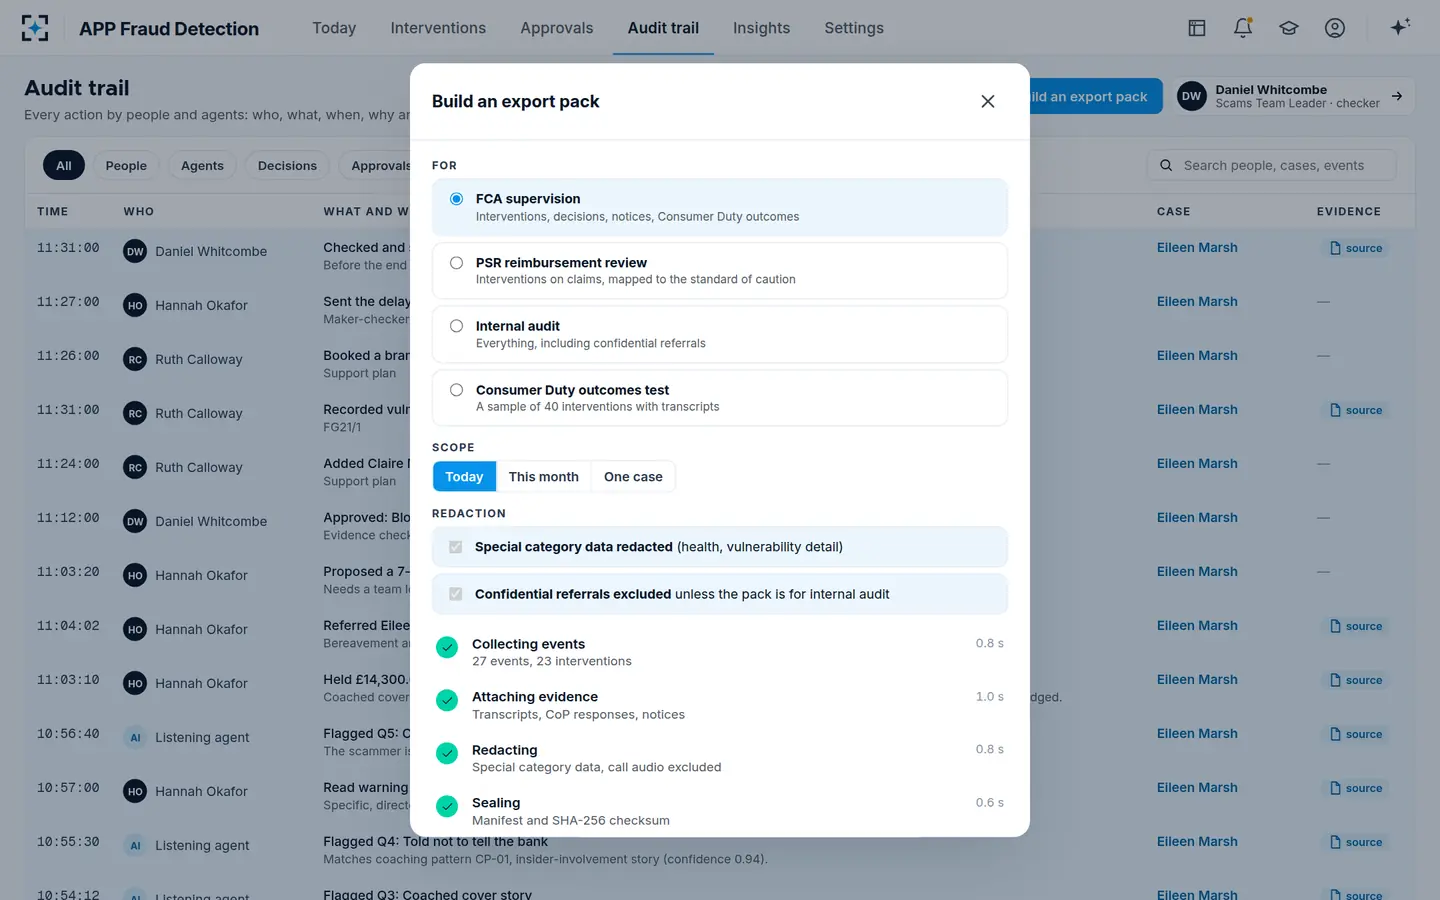Open the AI sparkle assistant icon
The image size is (1440, 900).
click(x=1400, y=27)
